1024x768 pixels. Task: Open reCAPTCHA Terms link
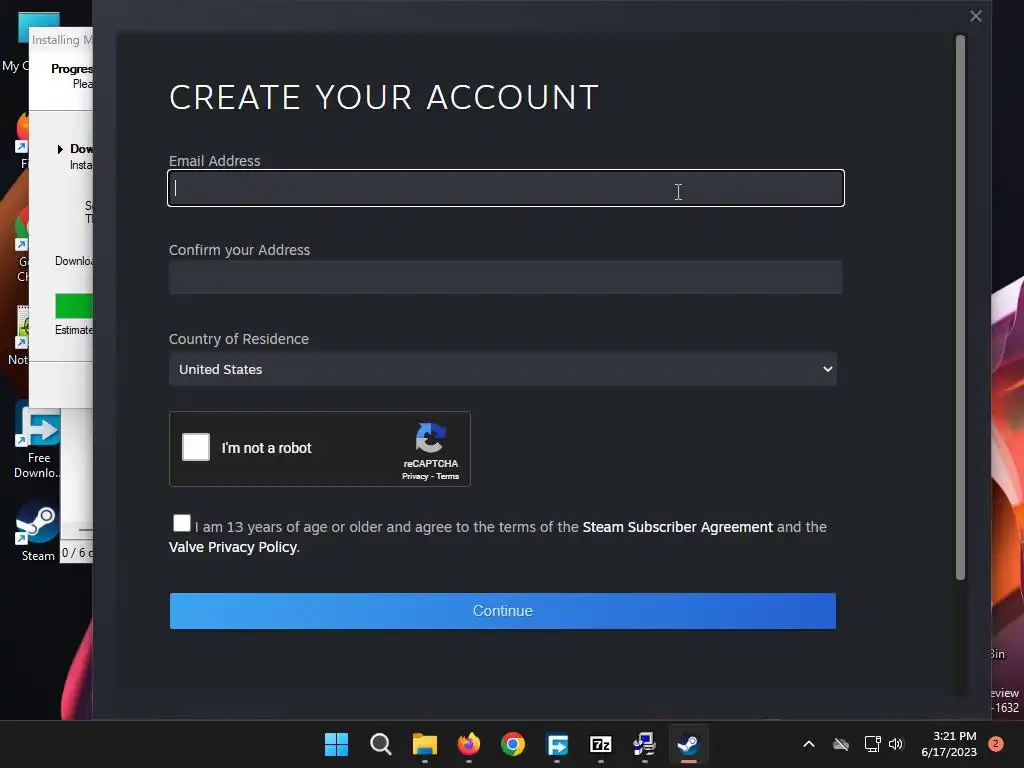pos(447,476)
